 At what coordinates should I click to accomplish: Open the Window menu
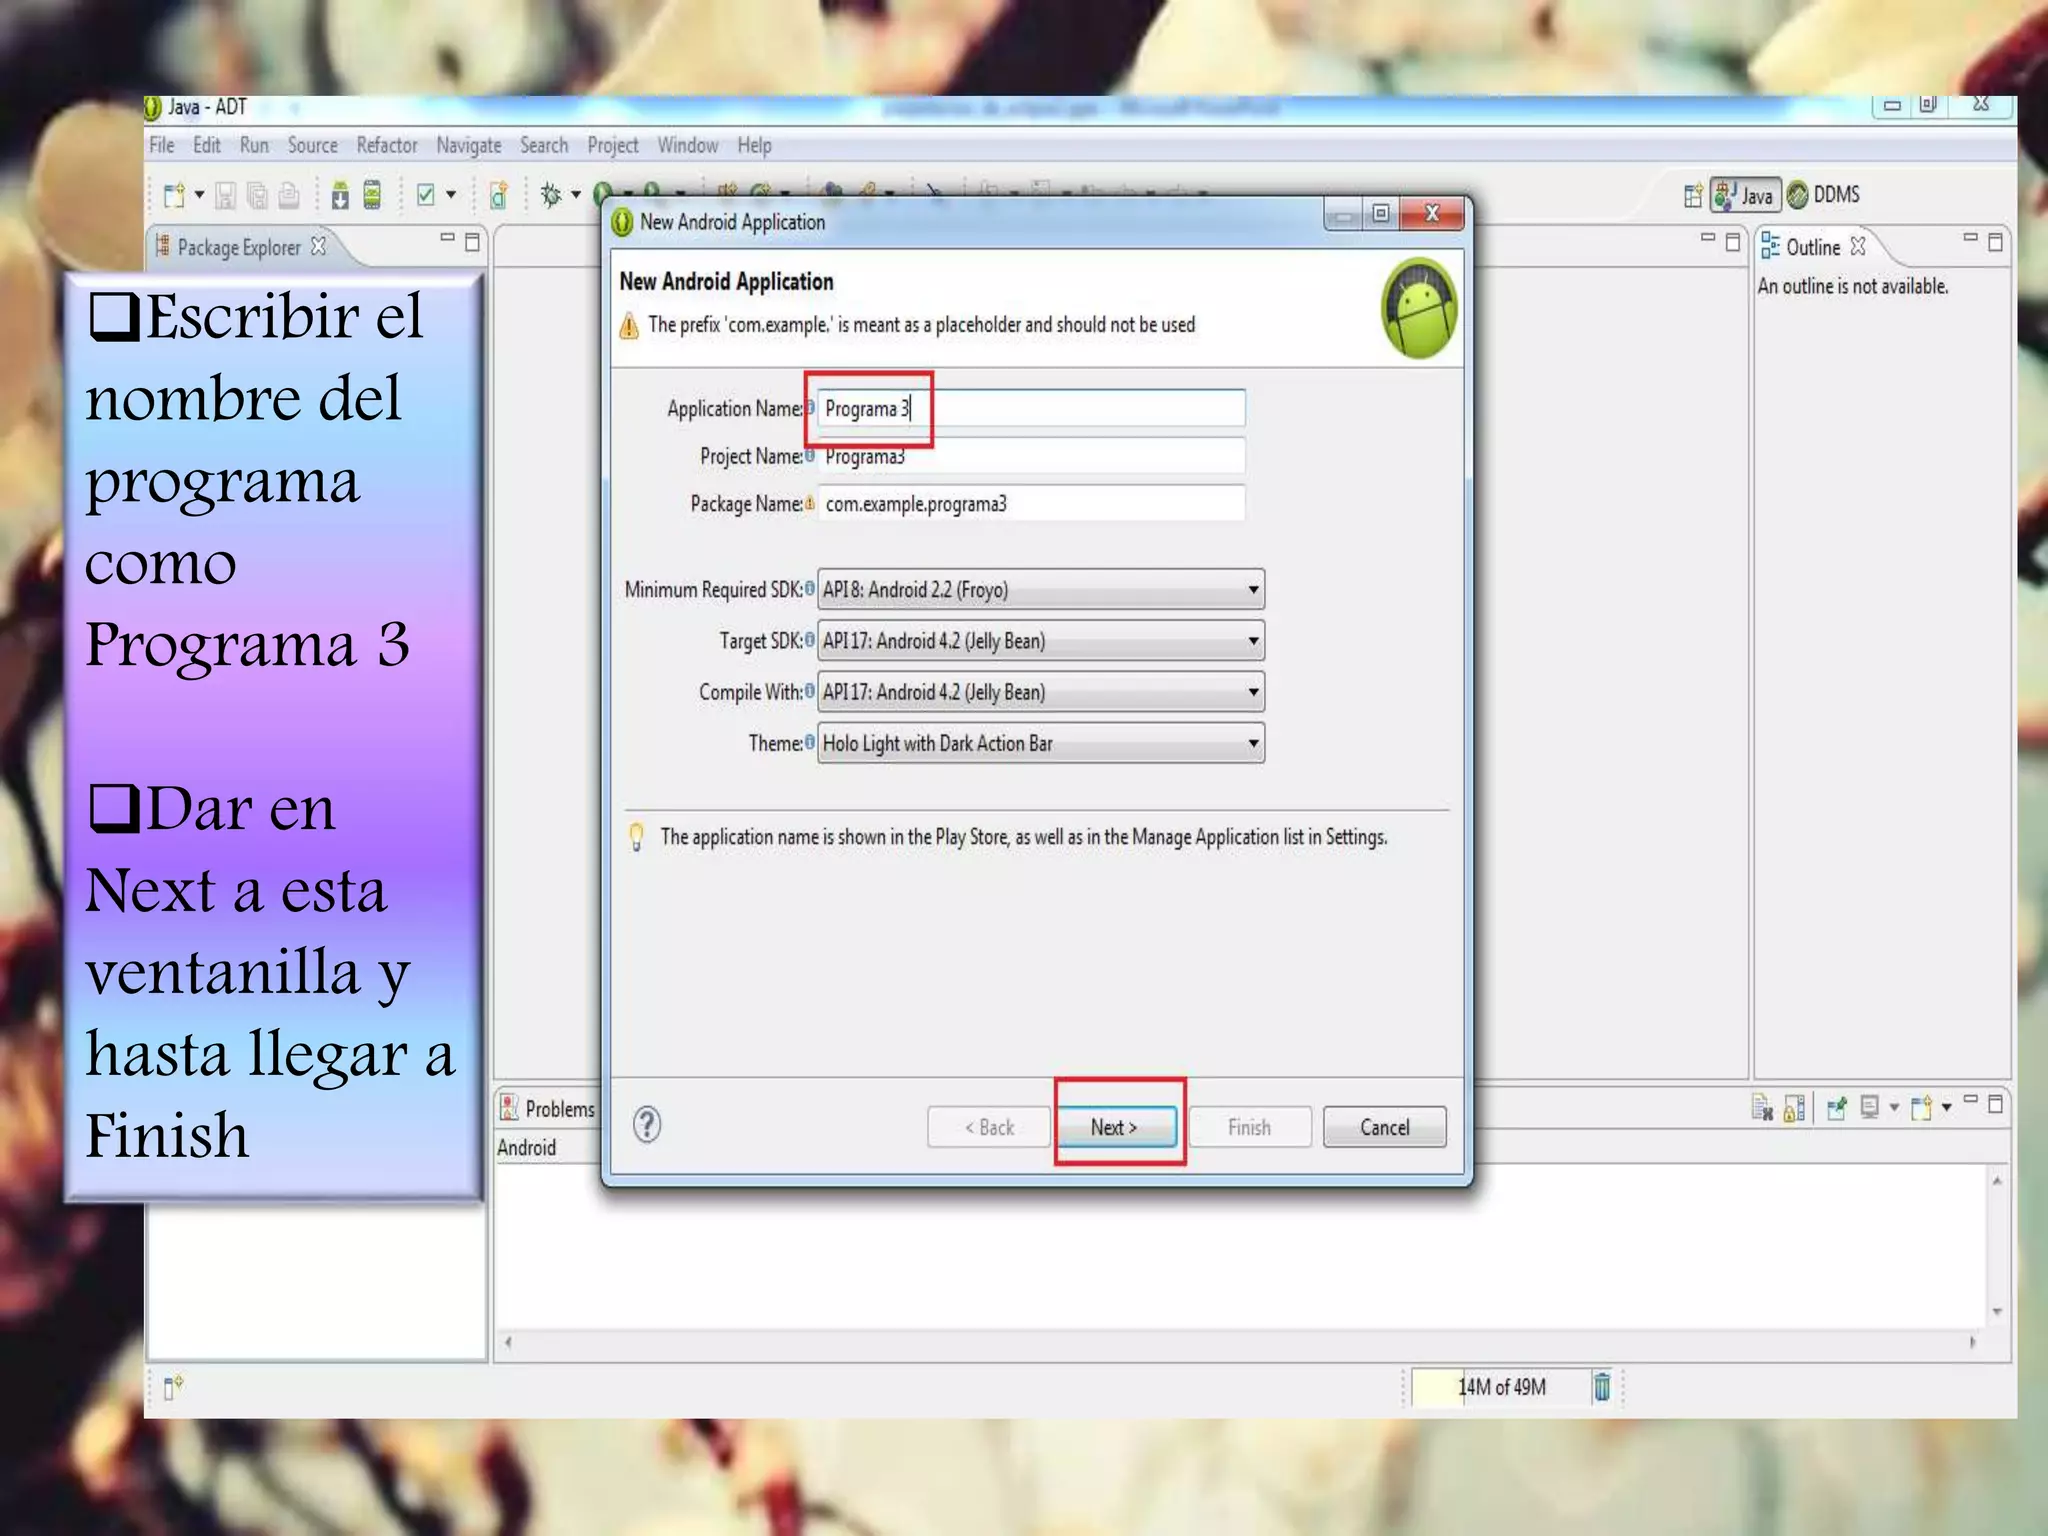tap(688, 146)
